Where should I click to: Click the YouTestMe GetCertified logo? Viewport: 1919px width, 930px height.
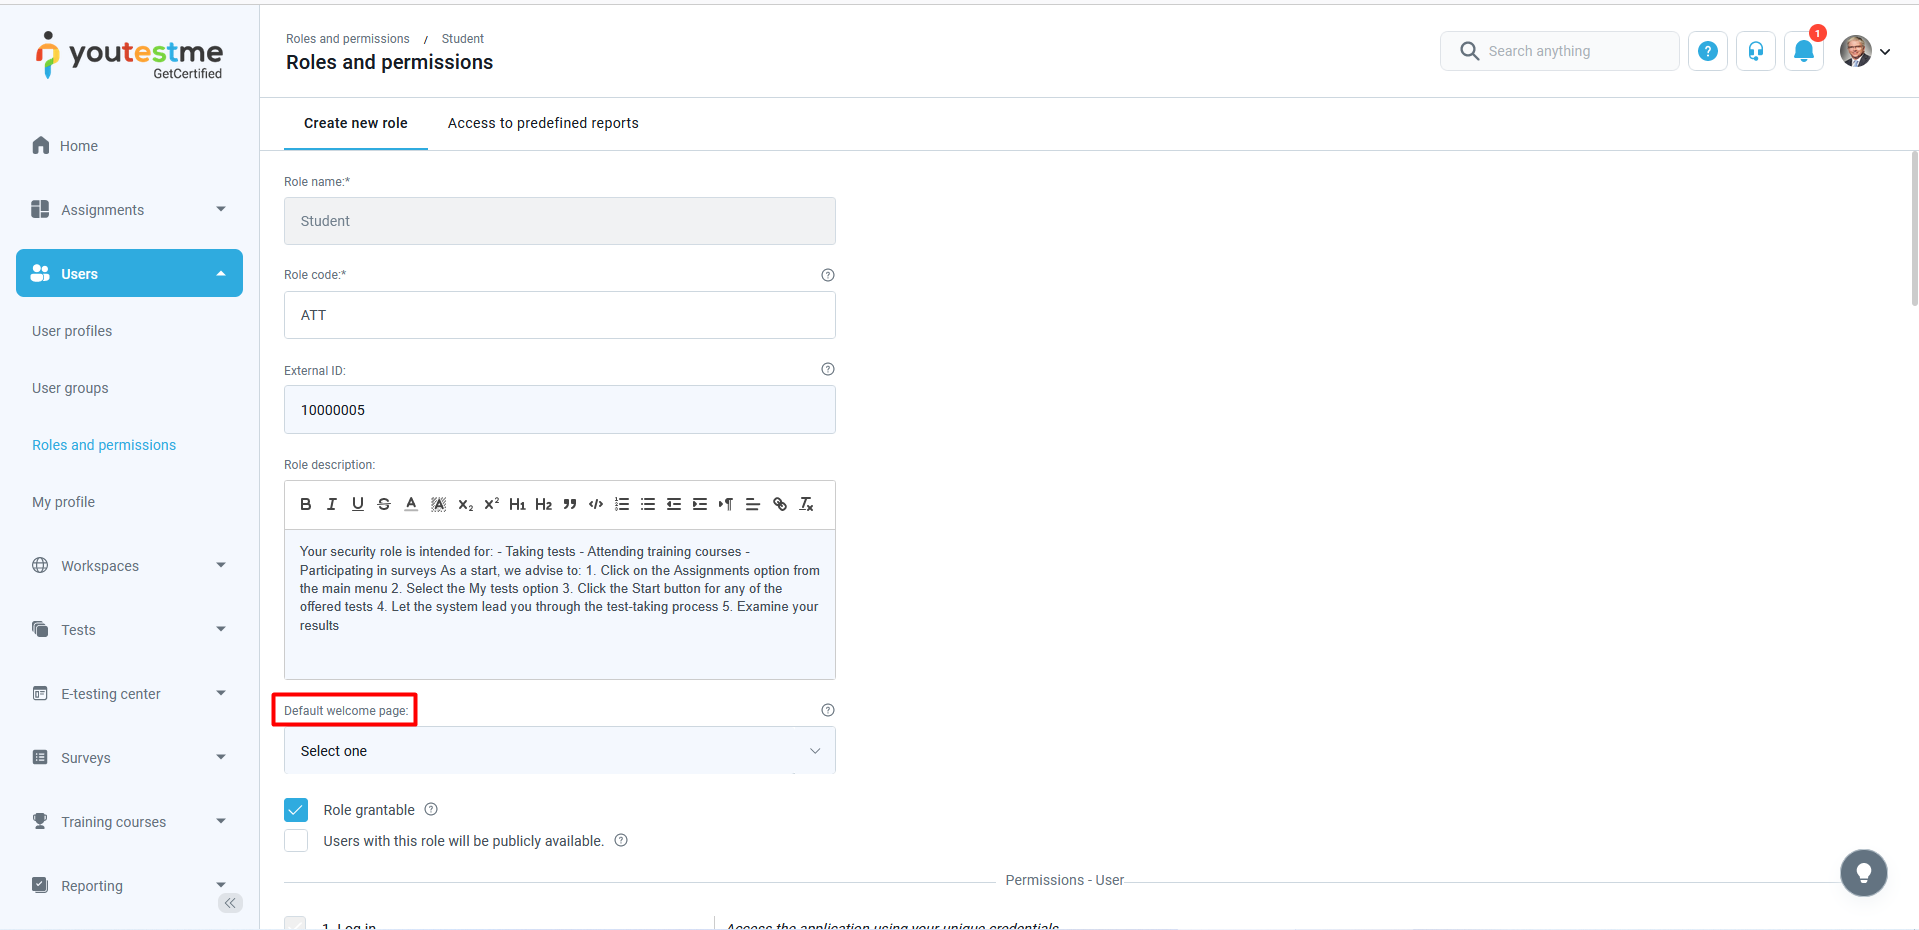tap(129, 55)
